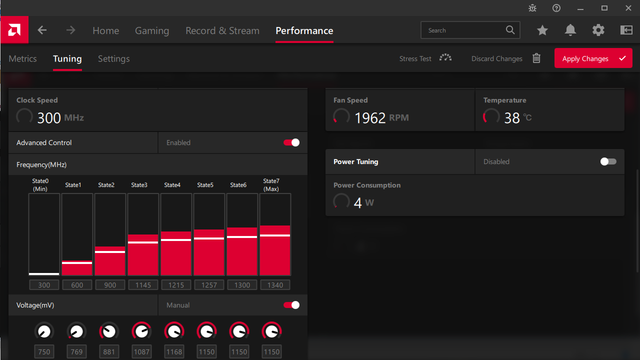
Task: Enable the Power Tuning toggle
Action: (x=608, y=162)
